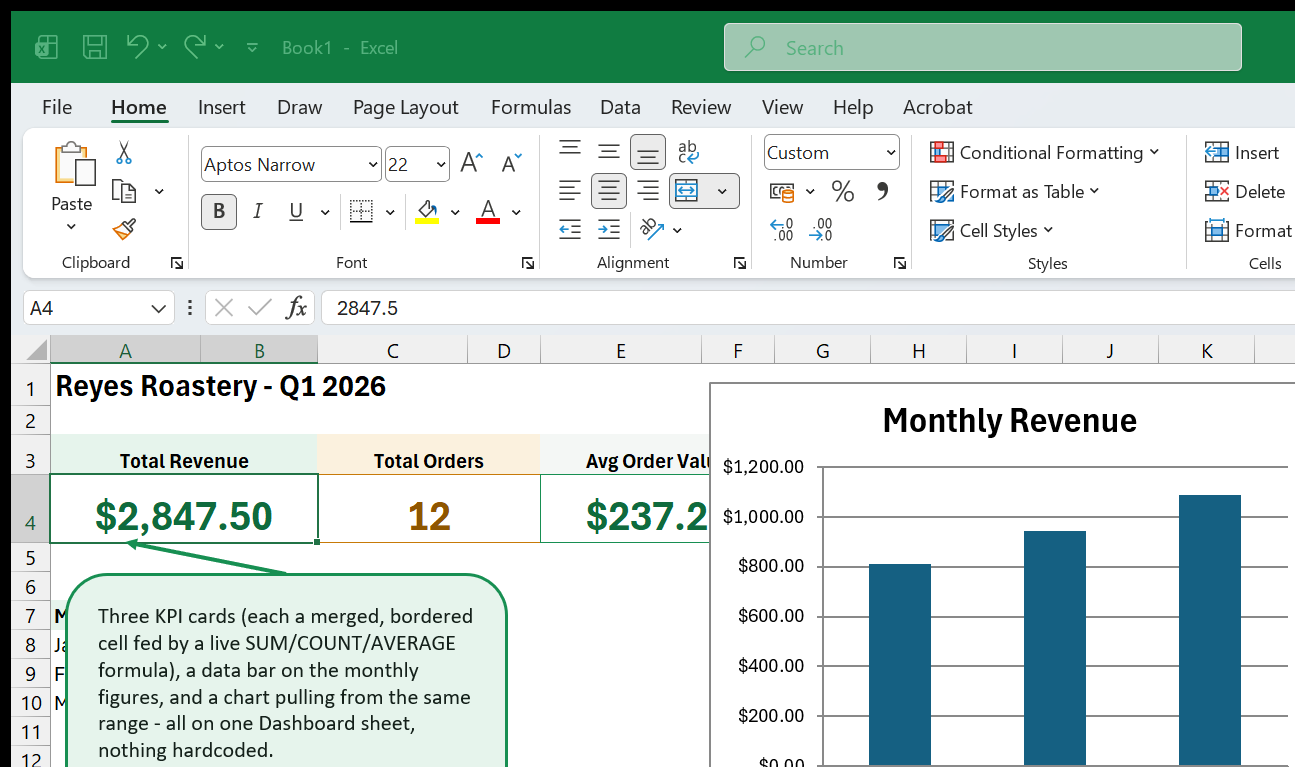Open the font name dropdown Aptos Narrow

pyautogui.click(x=374, y=164)
